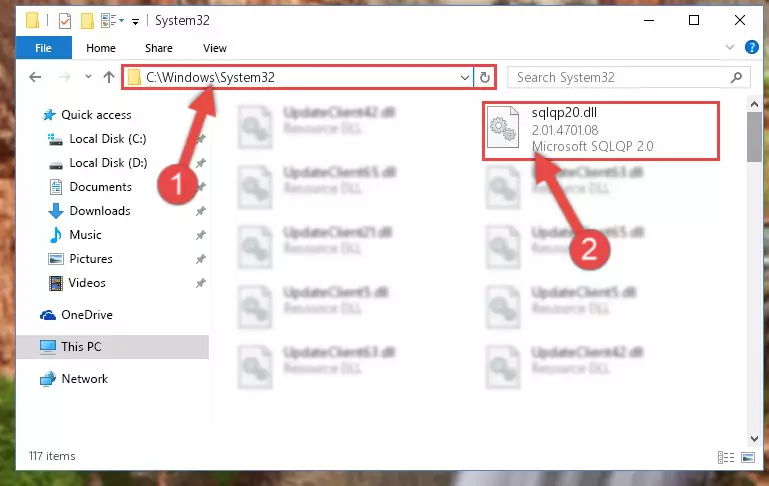Expand the address bar history dropdown
The width and height of the screenshot is (769, 486).
click(x=464, y=77)
